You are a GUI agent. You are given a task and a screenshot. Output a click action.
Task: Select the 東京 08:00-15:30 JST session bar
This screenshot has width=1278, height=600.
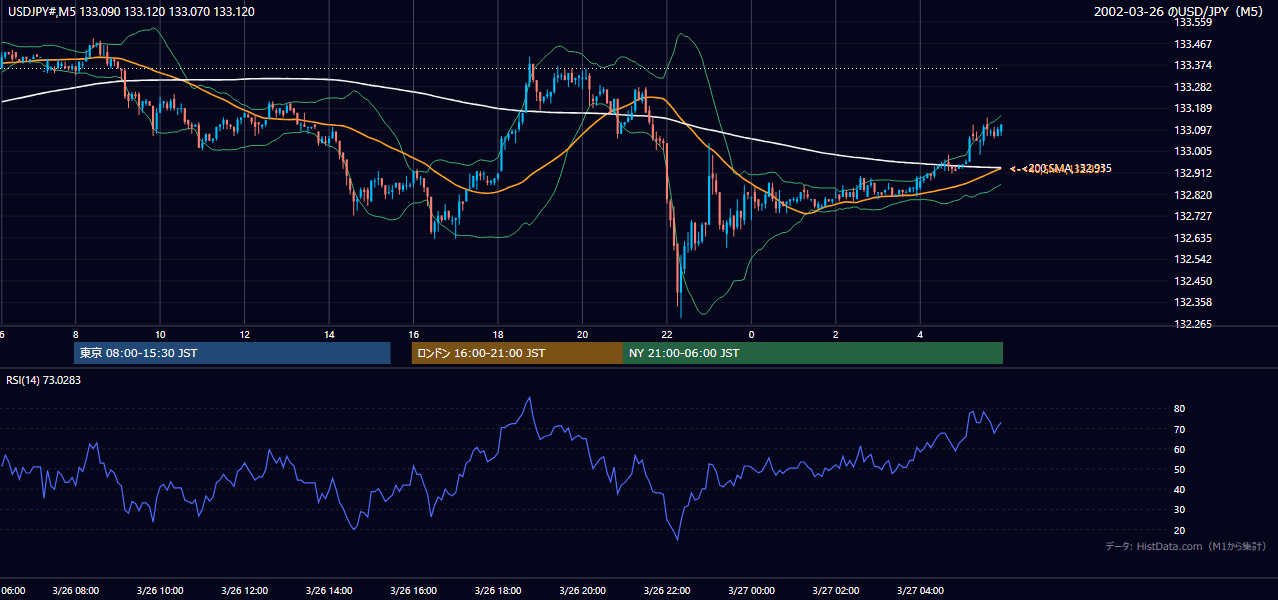pos(232,353)
